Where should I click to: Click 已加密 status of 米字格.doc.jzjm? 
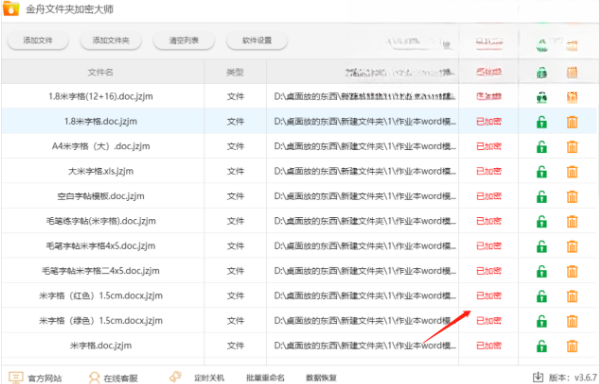[x=489, y=345]
